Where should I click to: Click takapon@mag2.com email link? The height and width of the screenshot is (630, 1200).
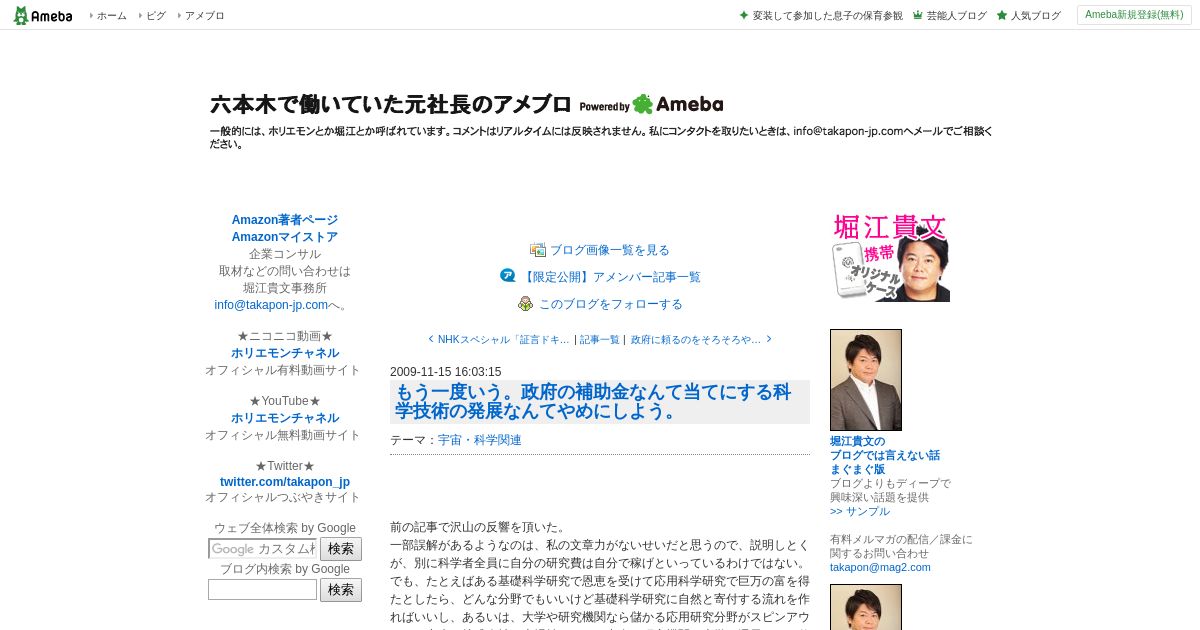tap(880, 567)
